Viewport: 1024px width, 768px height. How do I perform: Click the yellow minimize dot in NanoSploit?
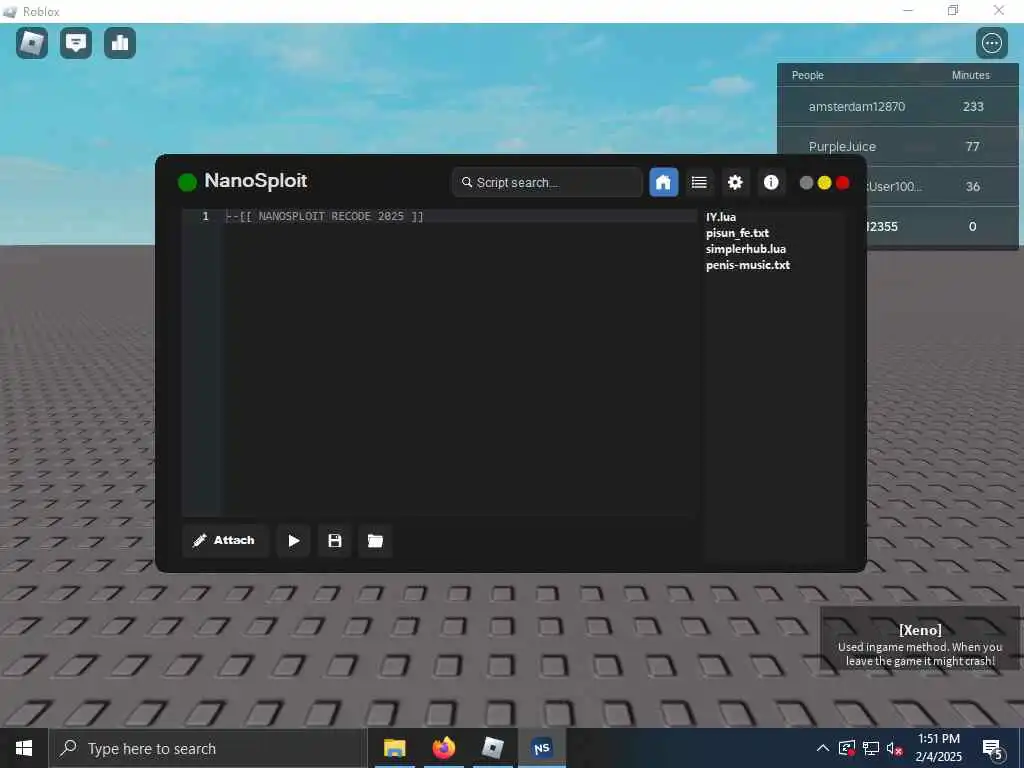coord(825,183)
